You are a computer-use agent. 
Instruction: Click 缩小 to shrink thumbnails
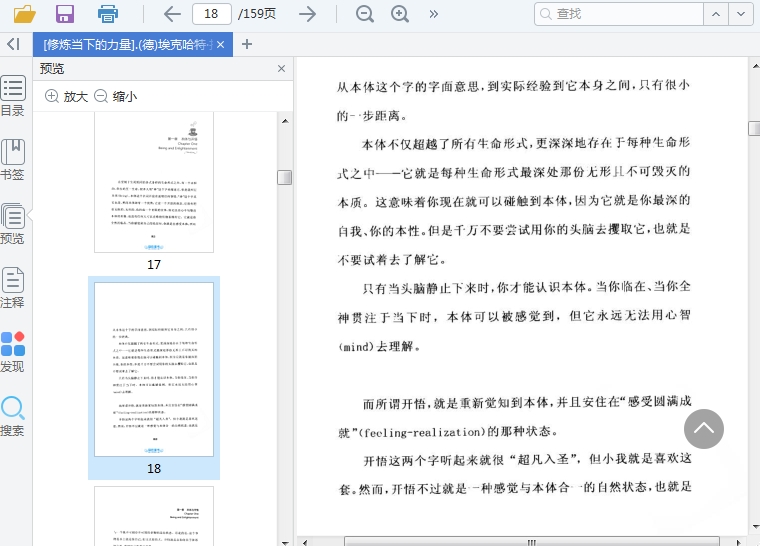(x=115, y=96)
